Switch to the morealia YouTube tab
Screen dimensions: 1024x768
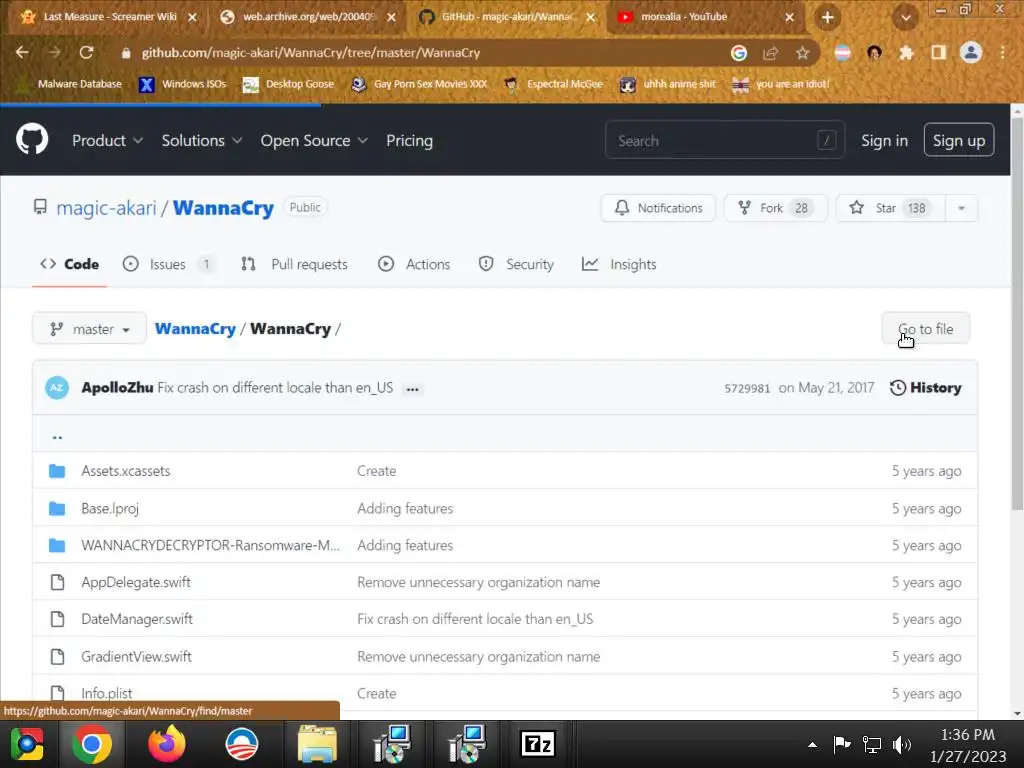click(x=706, y=17)
